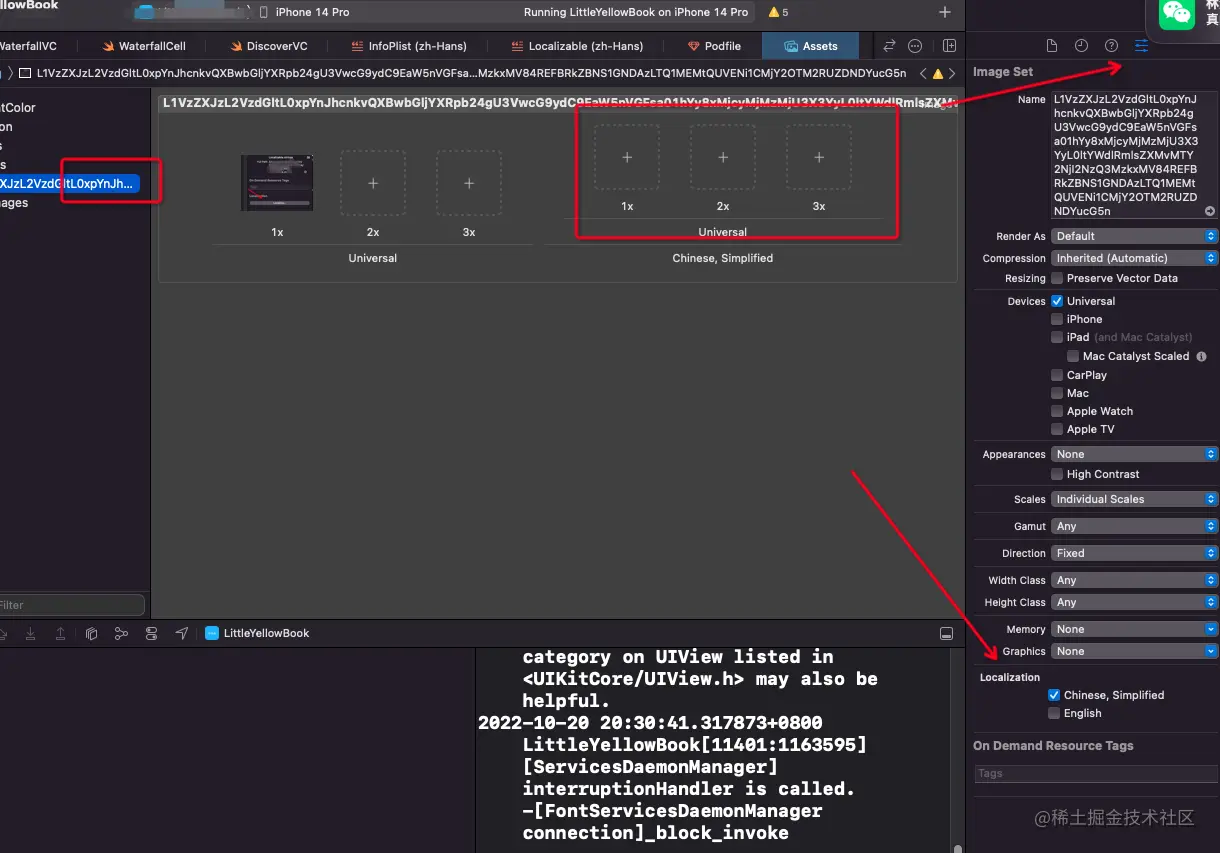
Task: Enable the Mac devices checkbox
Action: [1057, 393]
